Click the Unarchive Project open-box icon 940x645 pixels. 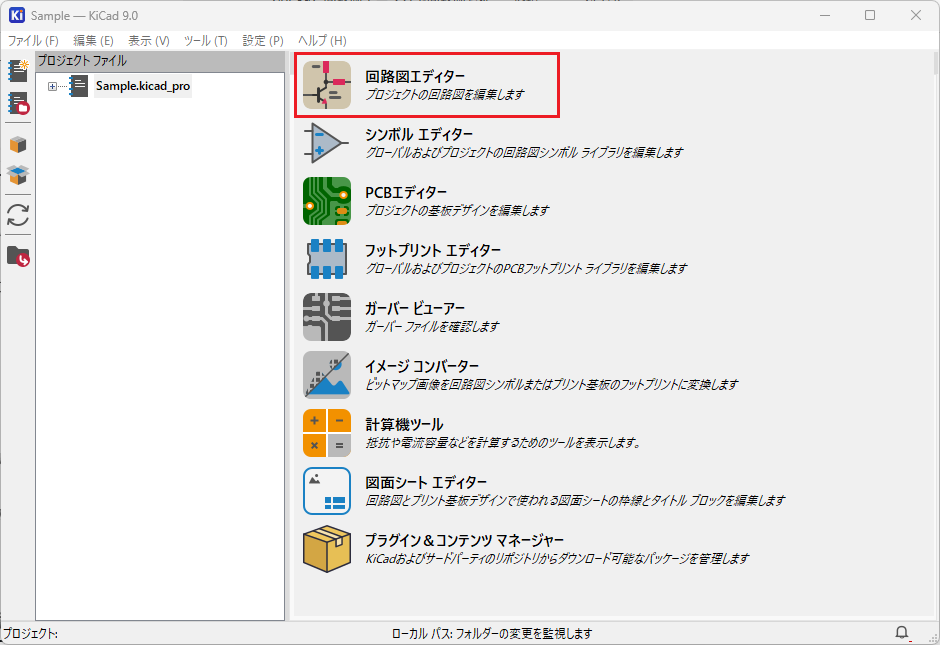[18, 175]
